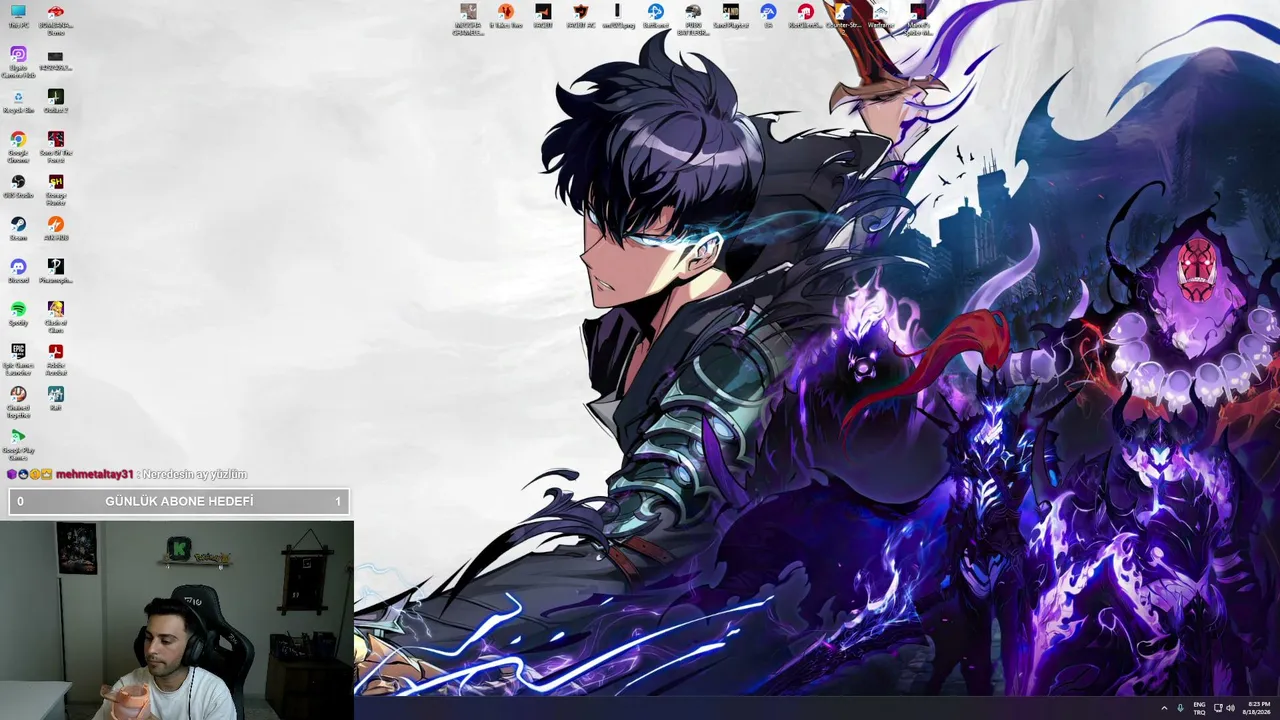This screenshot has width=1280, height=720.
Task: Click the Marvel's Spider-Man shortcut
Action: point(918,19)
